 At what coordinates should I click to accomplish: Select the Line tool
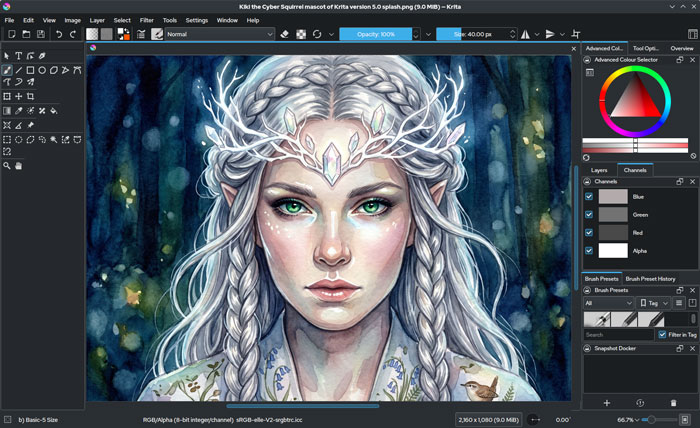coord(18,70)
